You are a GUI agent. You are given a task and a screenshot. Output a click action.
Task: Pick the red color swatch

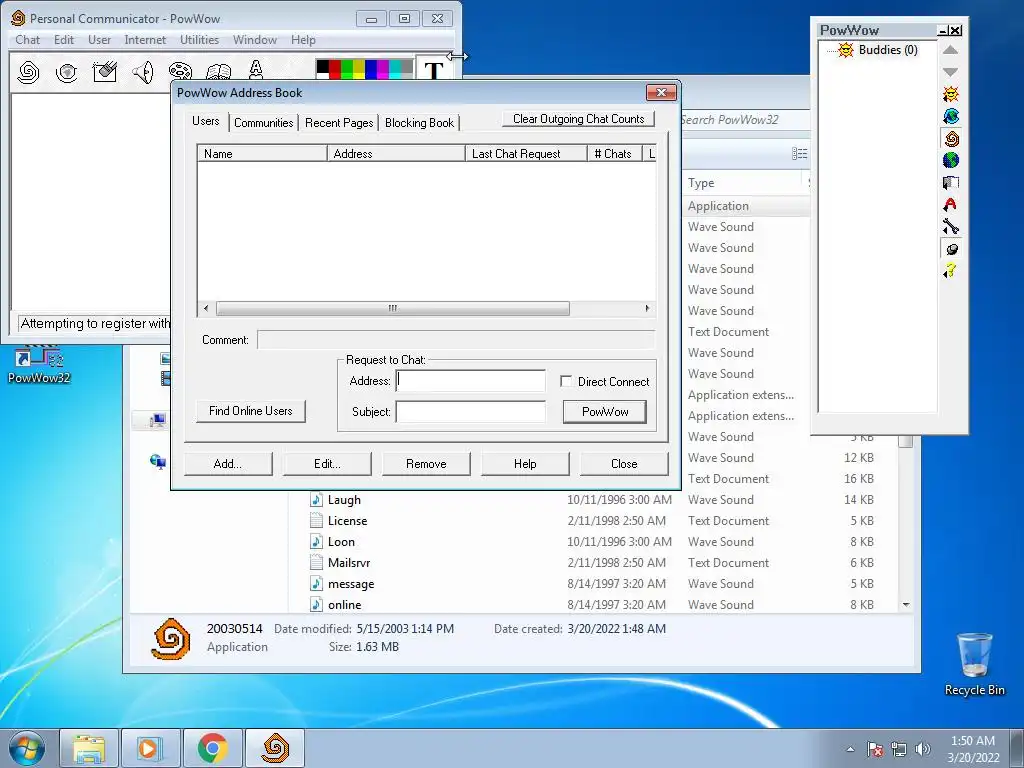tap(334, 69)
